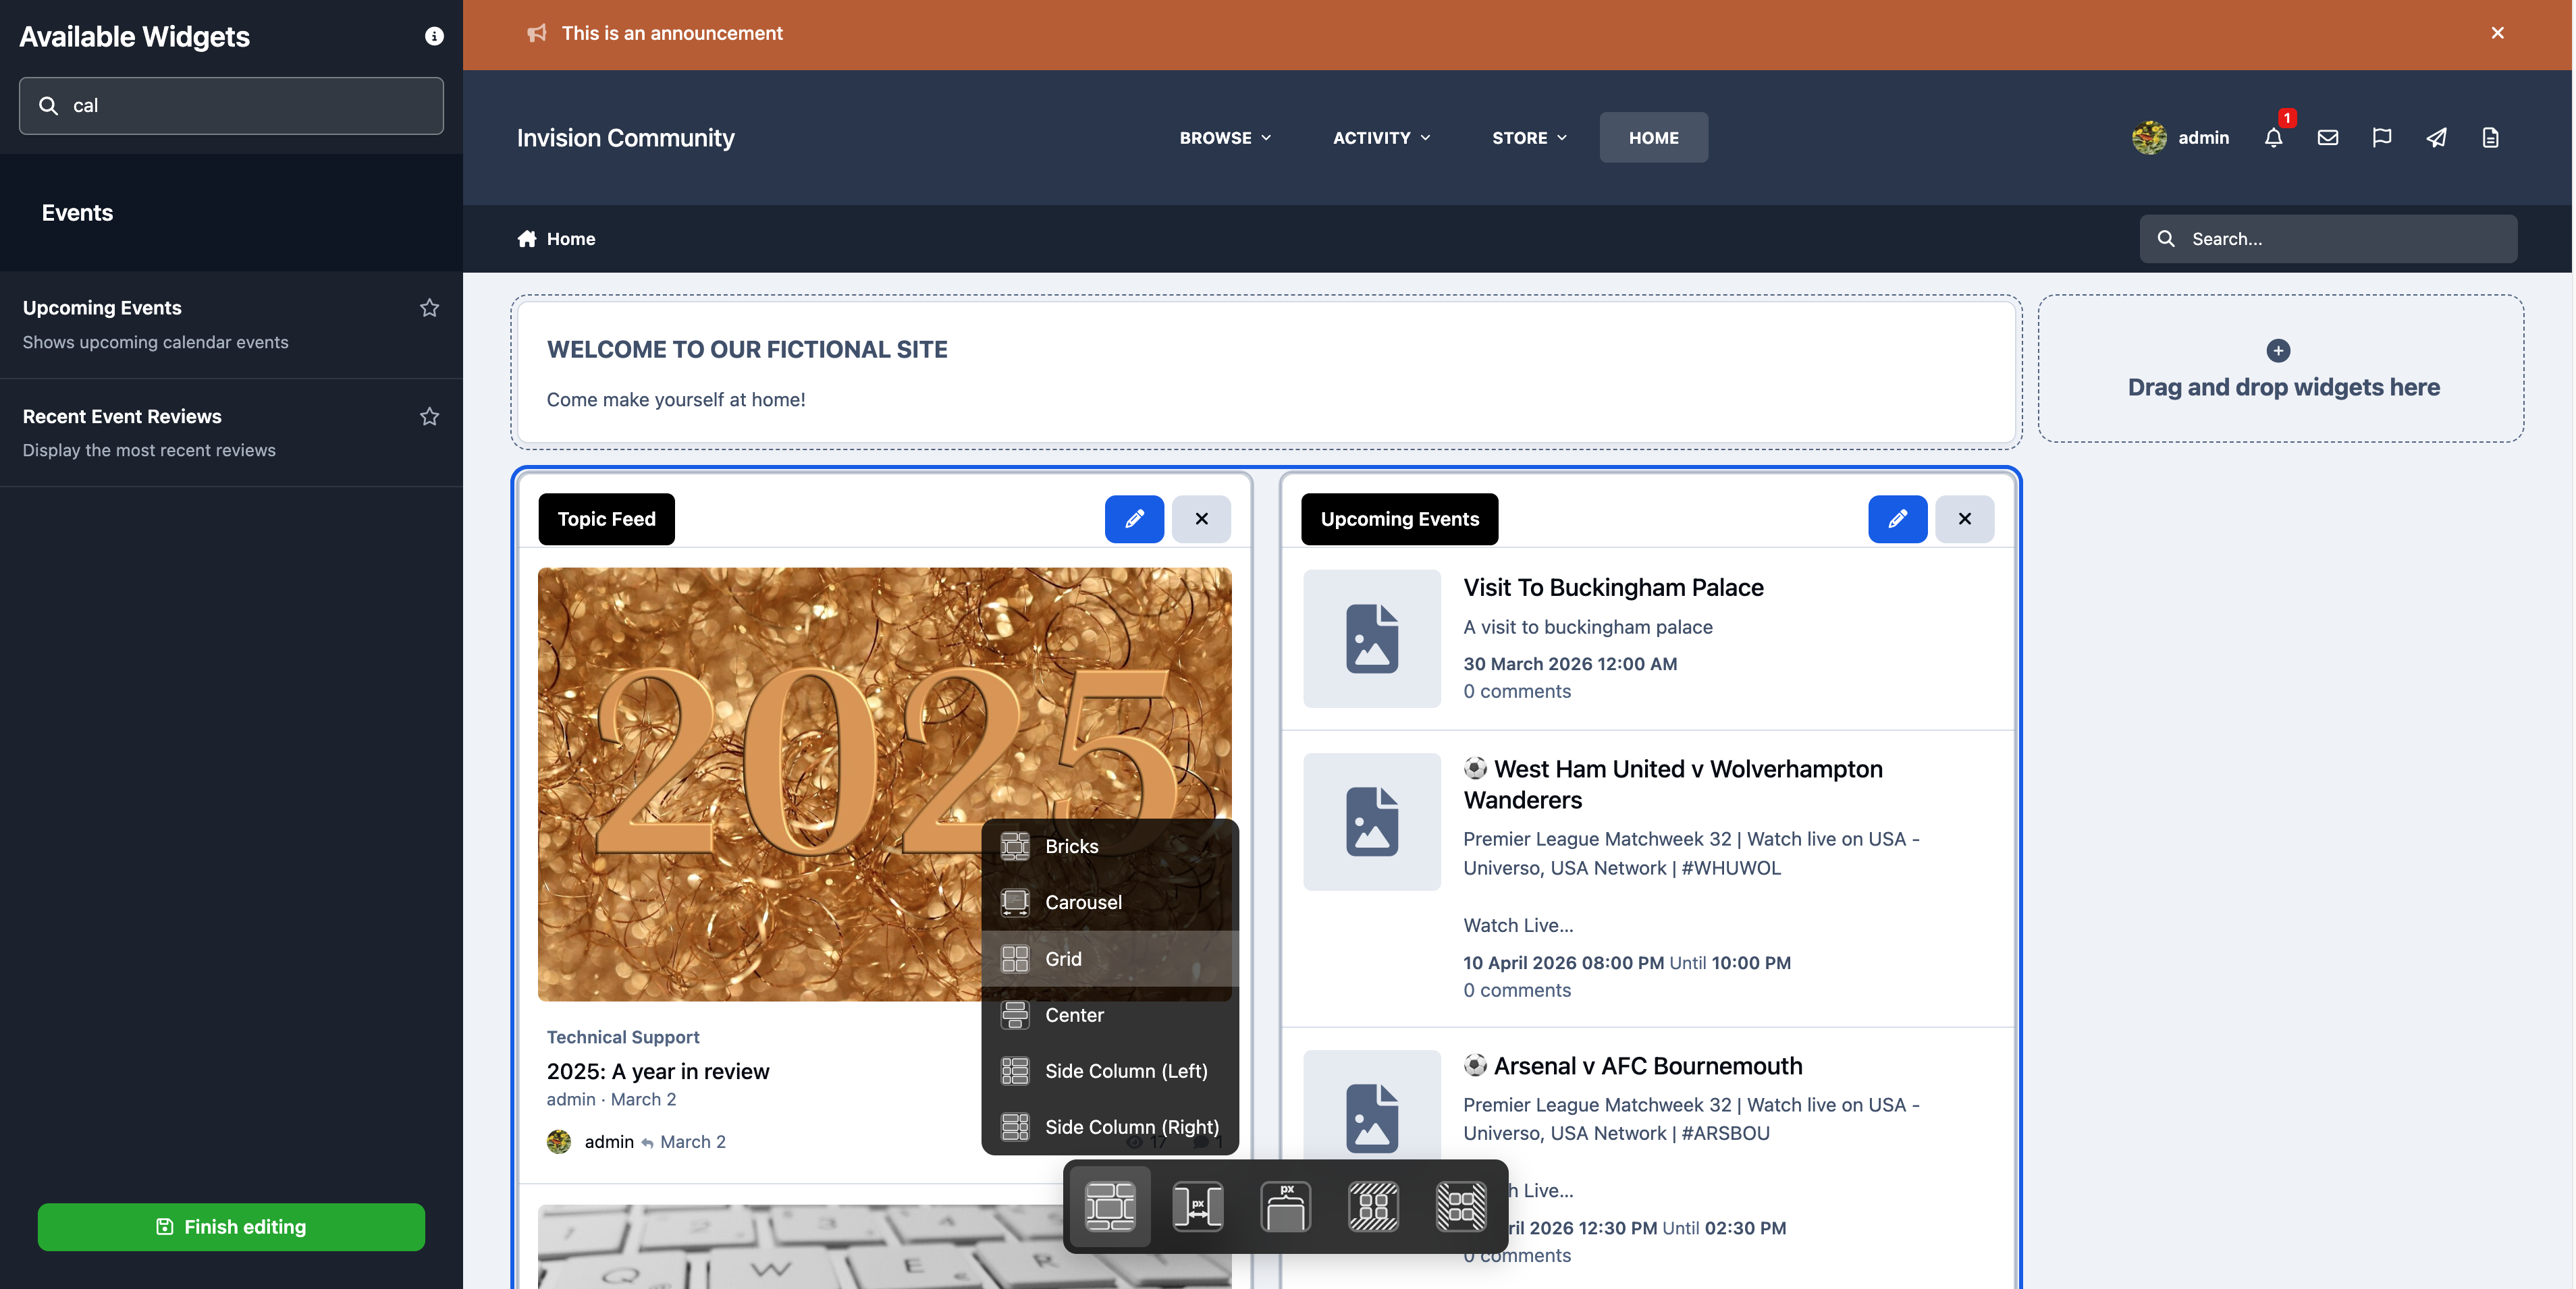Click the Topic Feed widget label
2576x1289 pixels.
[x=606, y=519]
